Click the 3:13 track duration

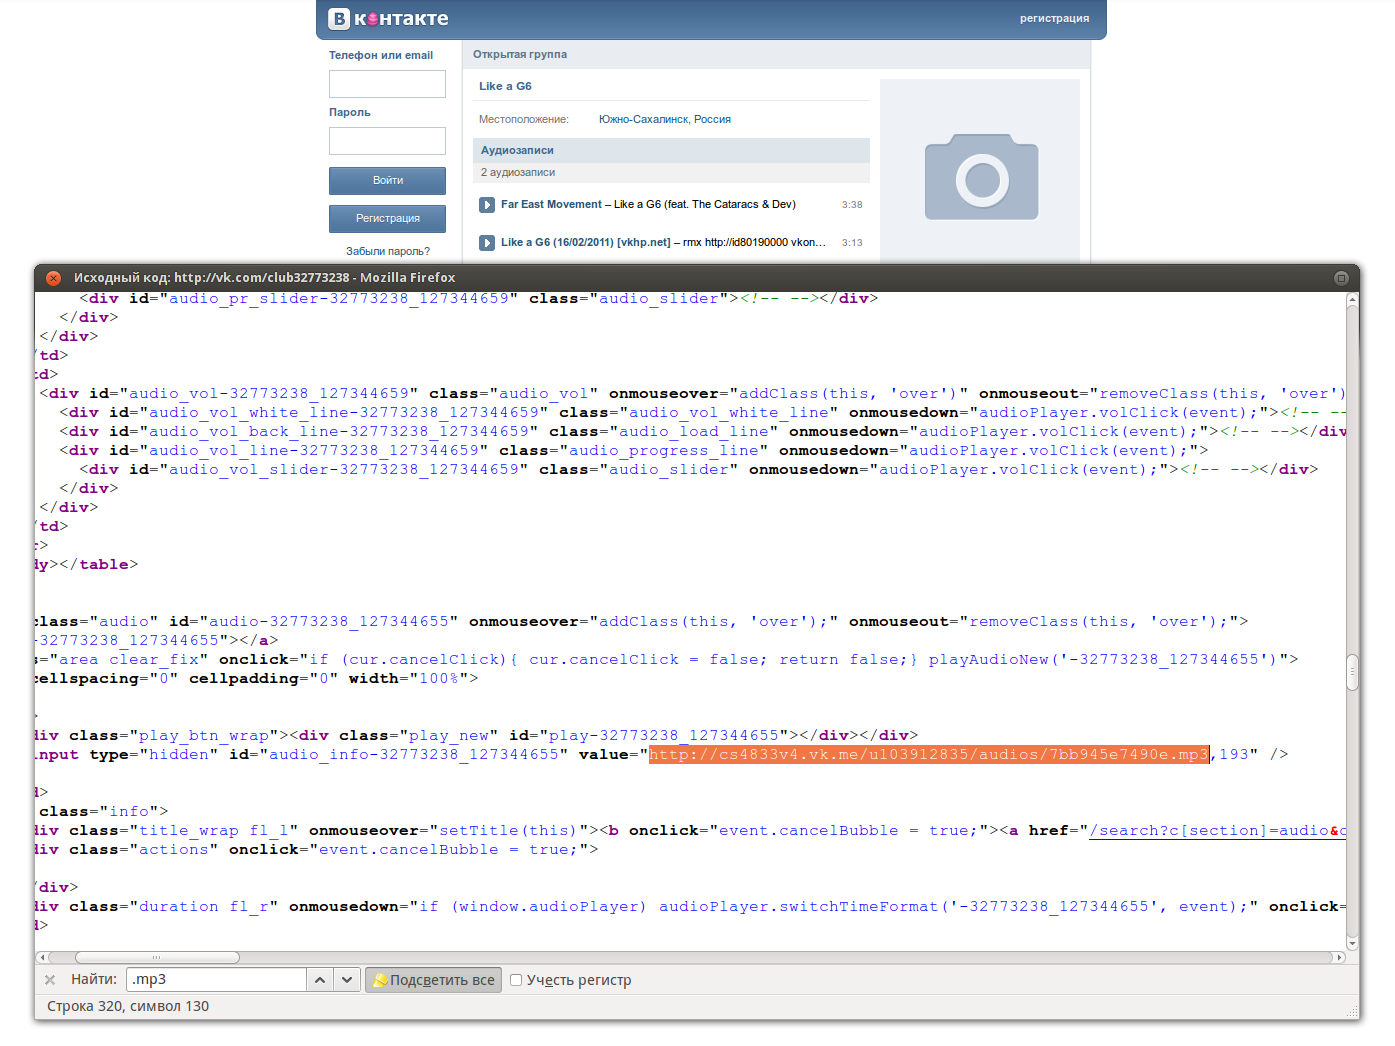(852, 243)
